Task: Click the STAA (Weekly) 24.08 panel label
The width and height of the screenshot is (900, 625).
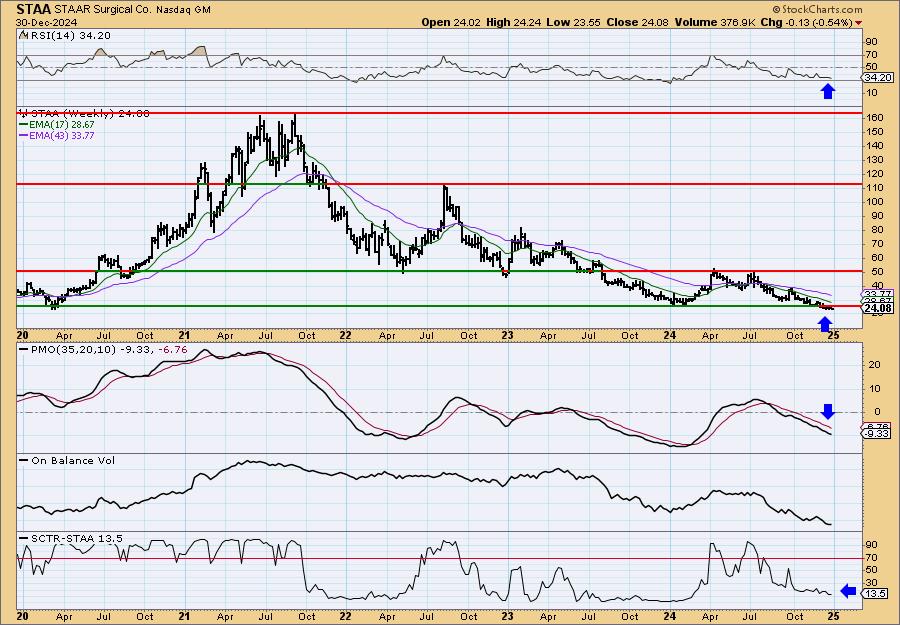Action: 90,114
